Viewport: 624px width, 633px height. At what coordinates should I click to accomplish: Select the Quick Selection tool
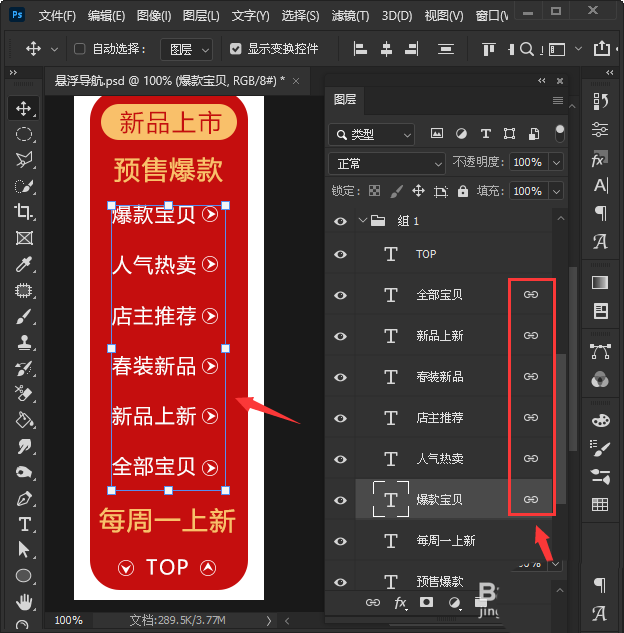[x=23, y=186]
